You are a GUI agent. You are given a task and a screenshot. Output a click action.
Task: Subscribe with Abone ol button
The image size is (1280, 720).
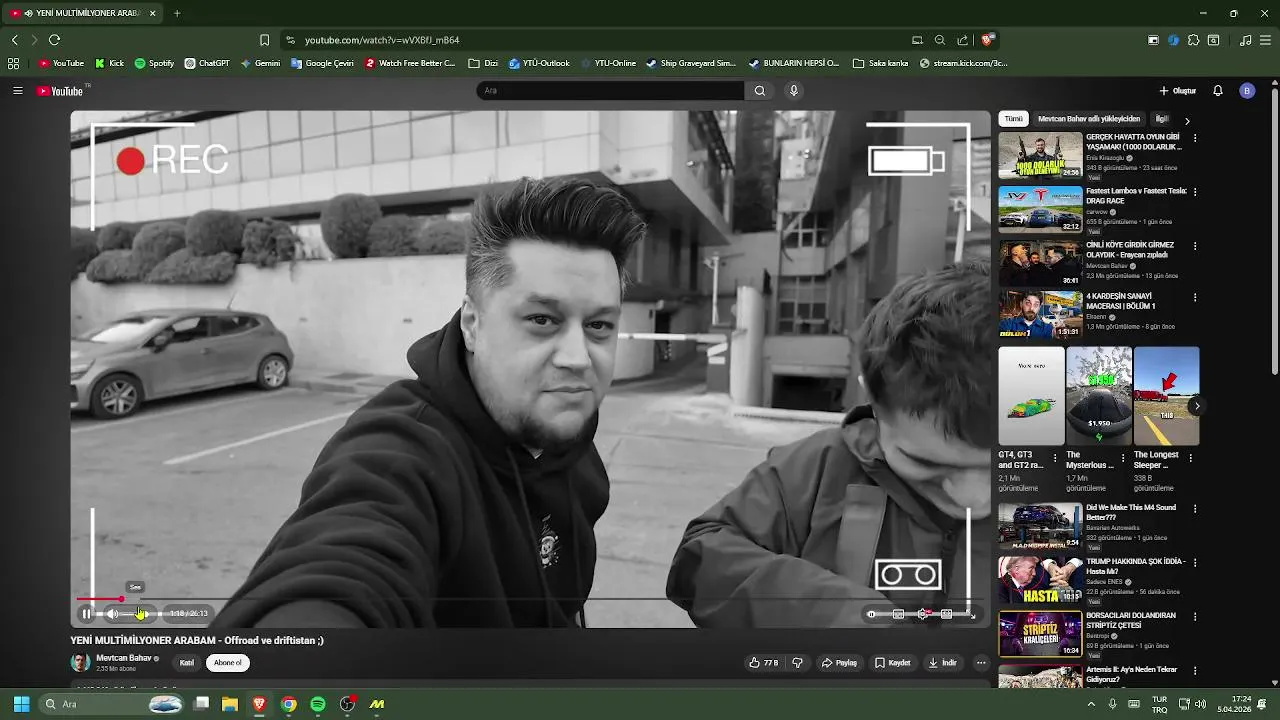click(227, 663)
